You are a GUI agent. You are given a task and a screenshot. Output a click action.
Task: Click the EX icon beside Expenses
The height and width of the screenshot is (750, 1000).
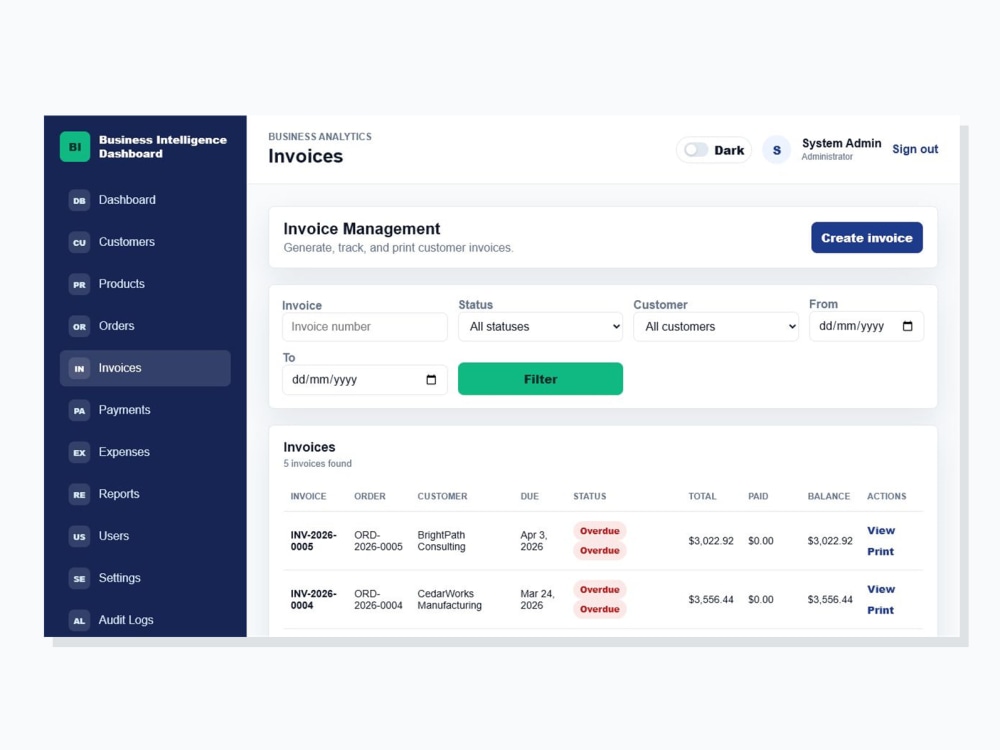pyautogui.click(x=79, y=453)
